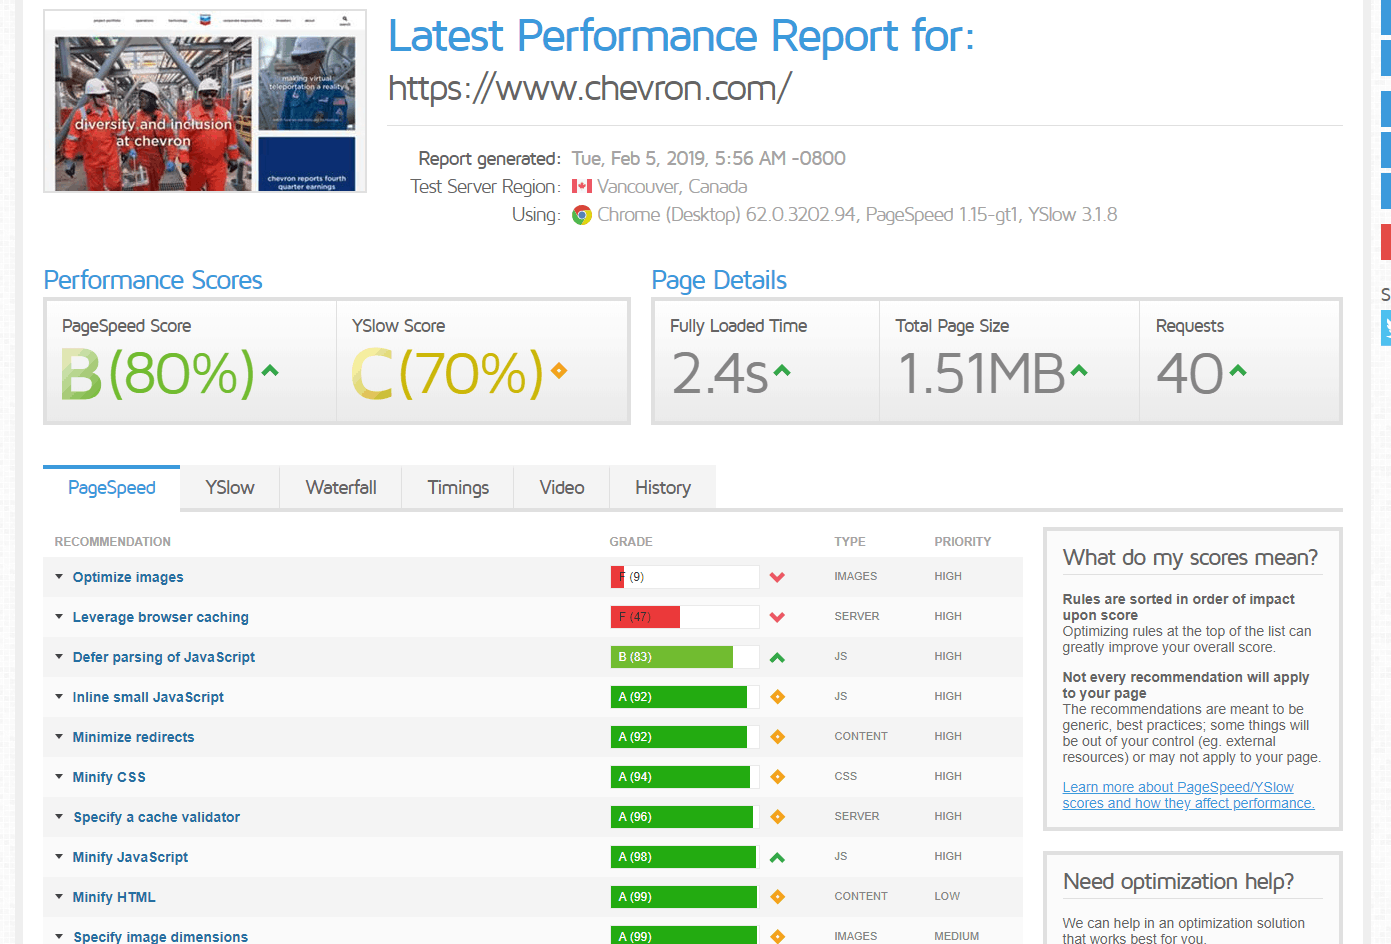Click the 'What do my scores mean?' heading
Viewport: 1391px width, 944px height.
tap(1190, 557)
